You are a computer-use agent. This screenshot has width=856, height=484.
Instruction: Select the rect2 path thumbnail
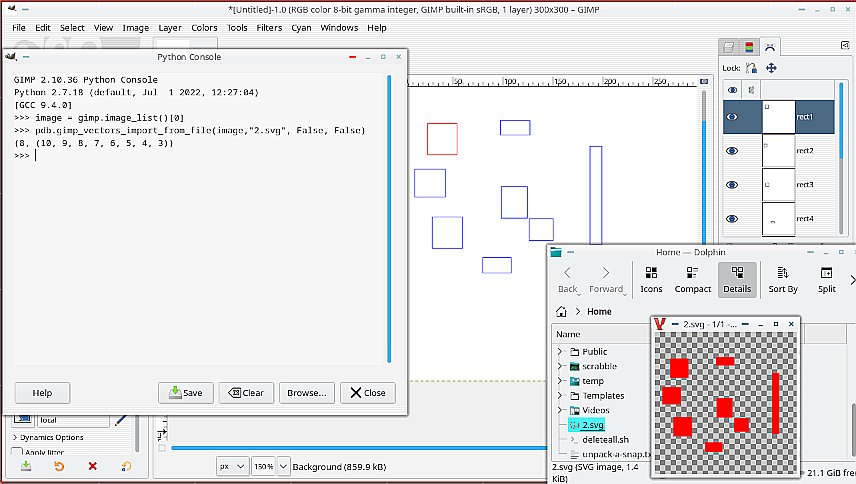coord(778,151)
